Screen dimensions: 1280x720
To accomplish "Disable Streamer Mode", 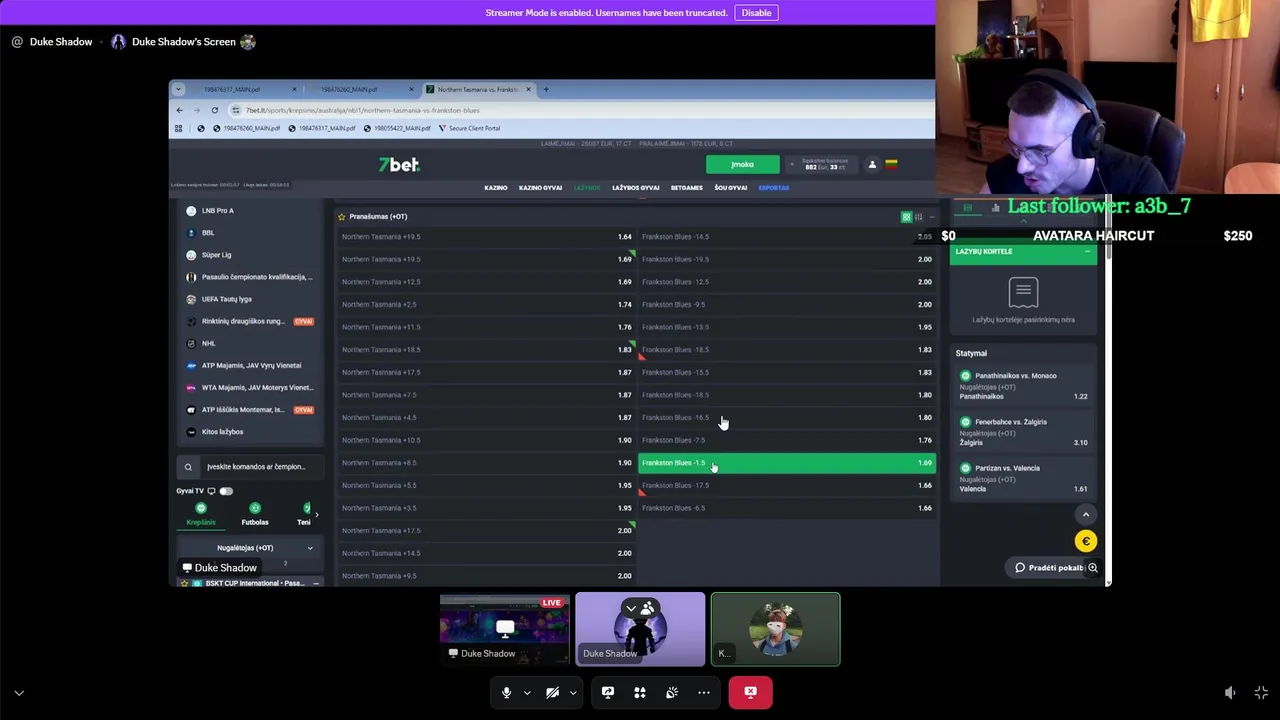I will [x=756, y=12].
